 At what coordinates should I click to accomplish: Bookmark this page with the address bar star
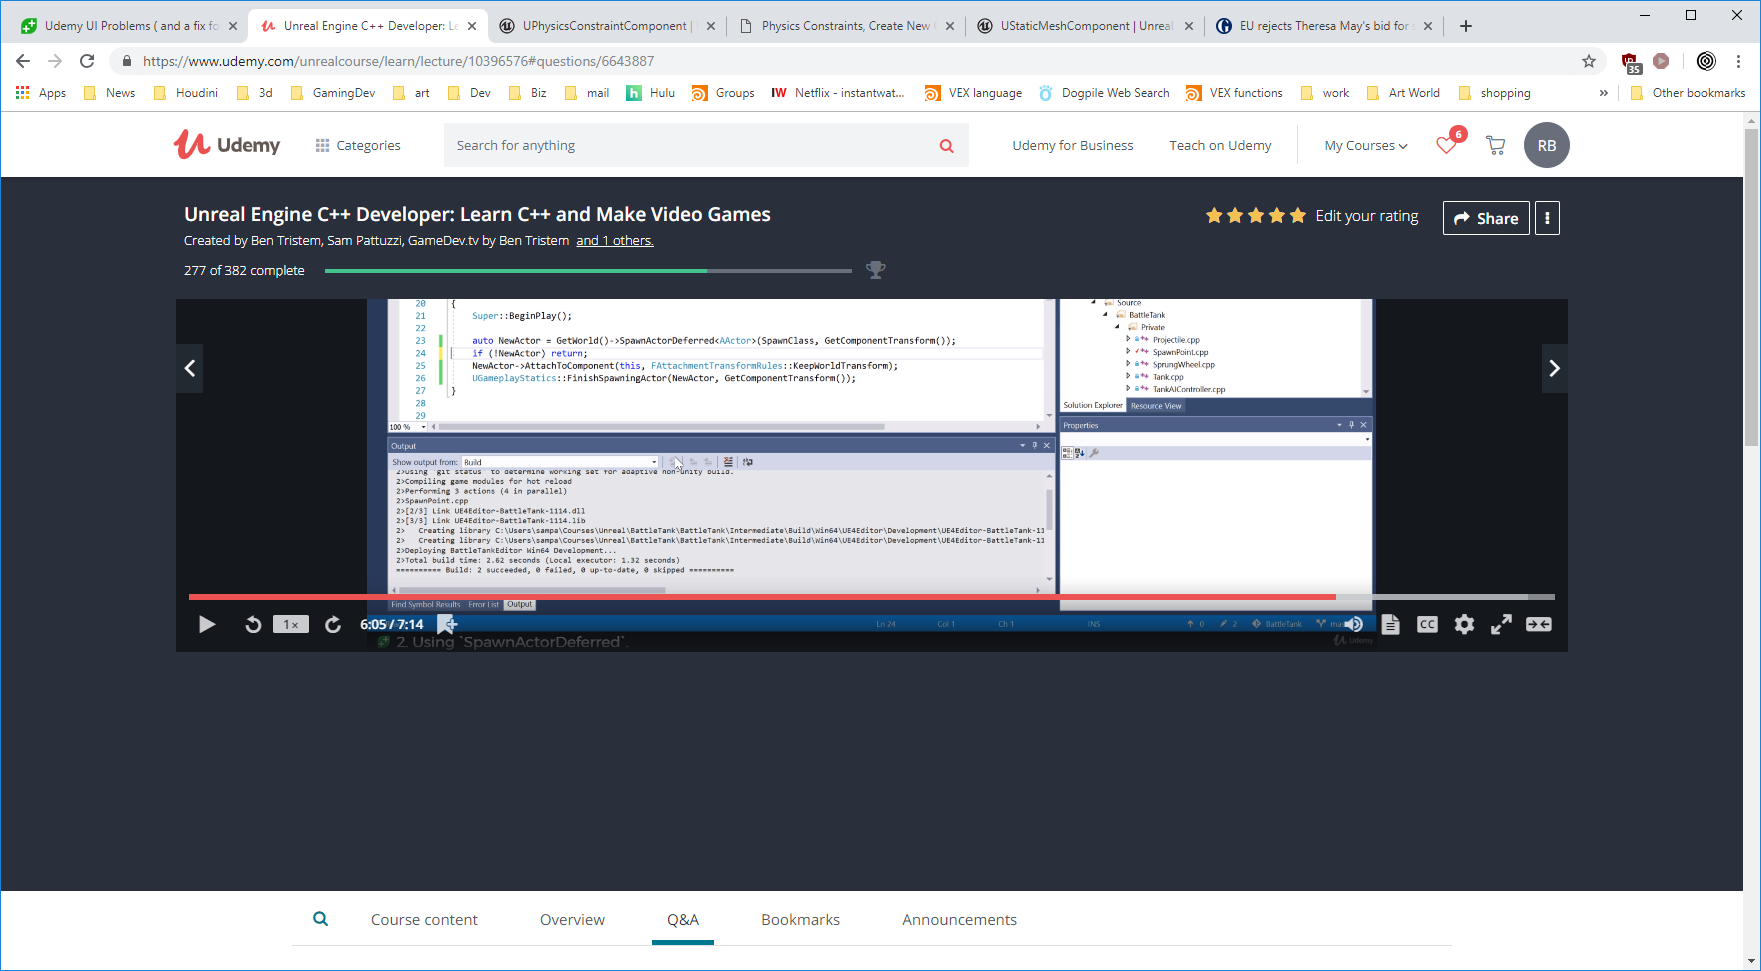1588,60
